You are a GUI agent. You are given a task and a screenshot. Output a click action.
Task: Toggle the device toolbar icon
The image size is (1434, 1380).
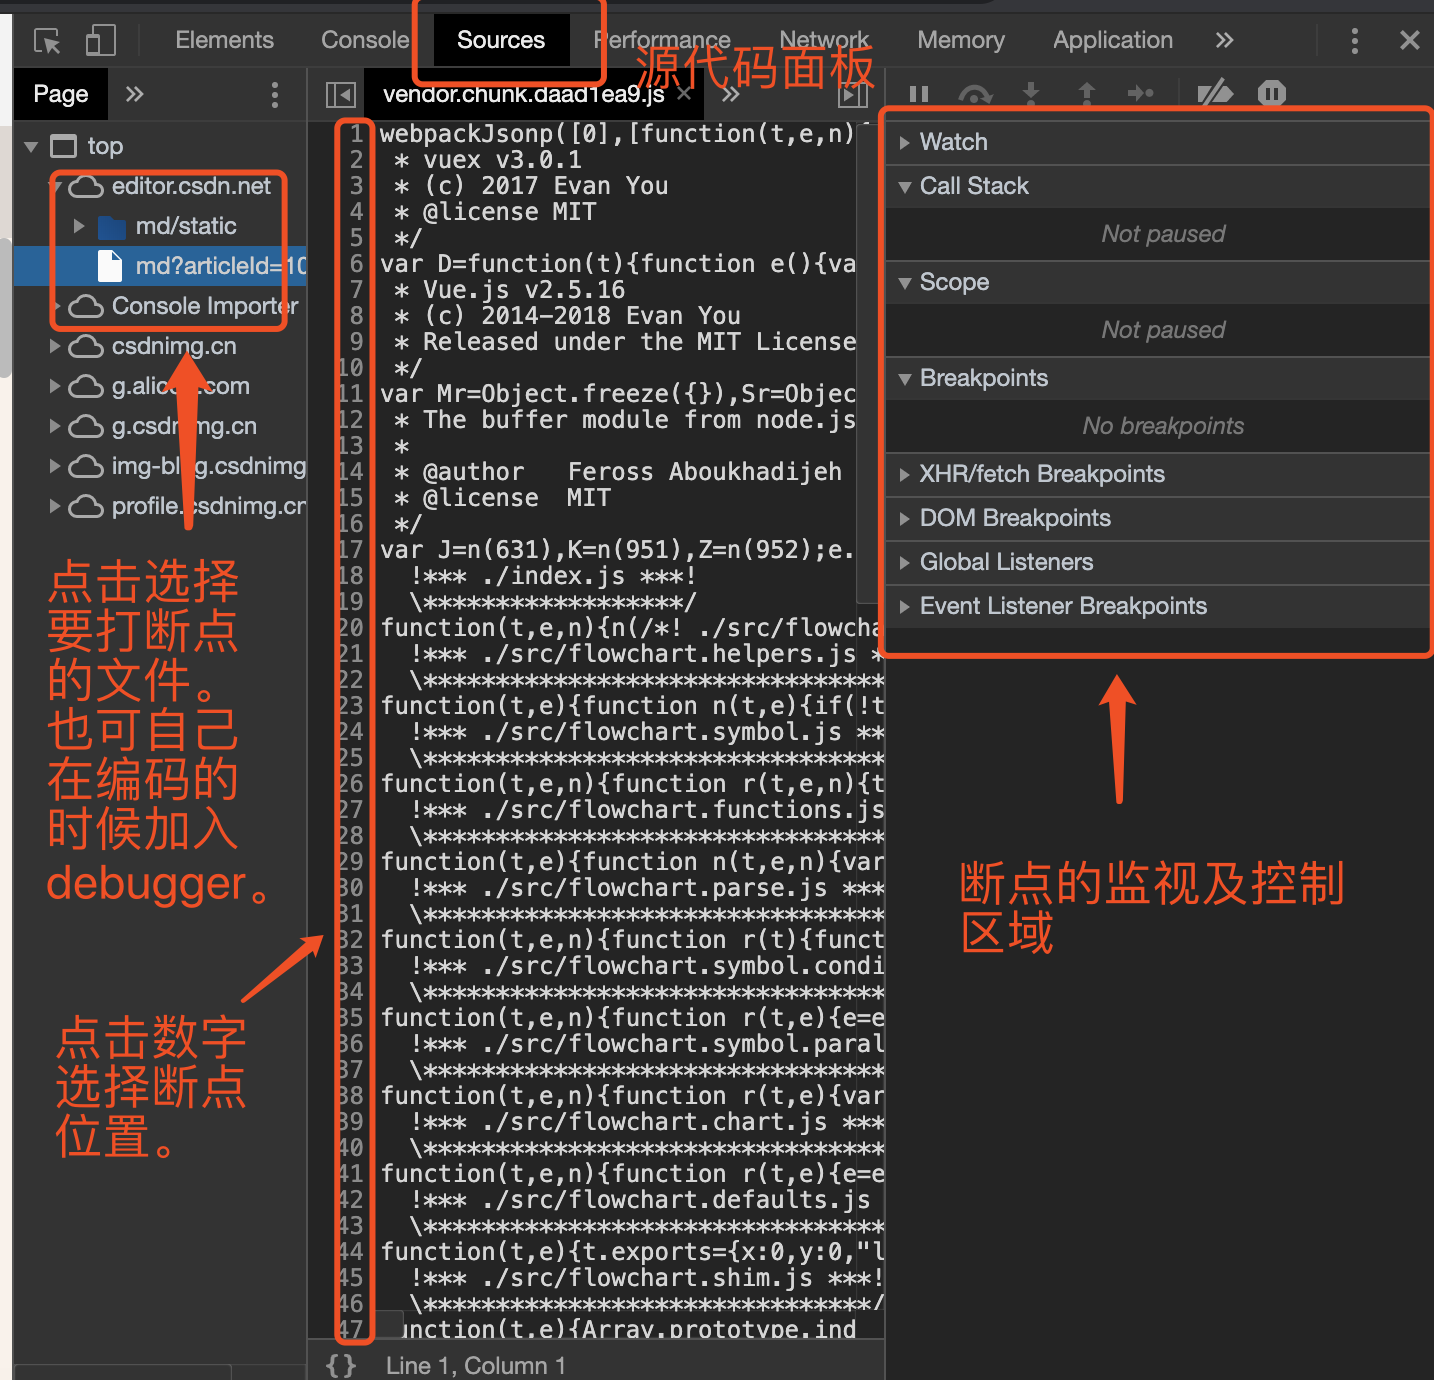tap(100, 41)
